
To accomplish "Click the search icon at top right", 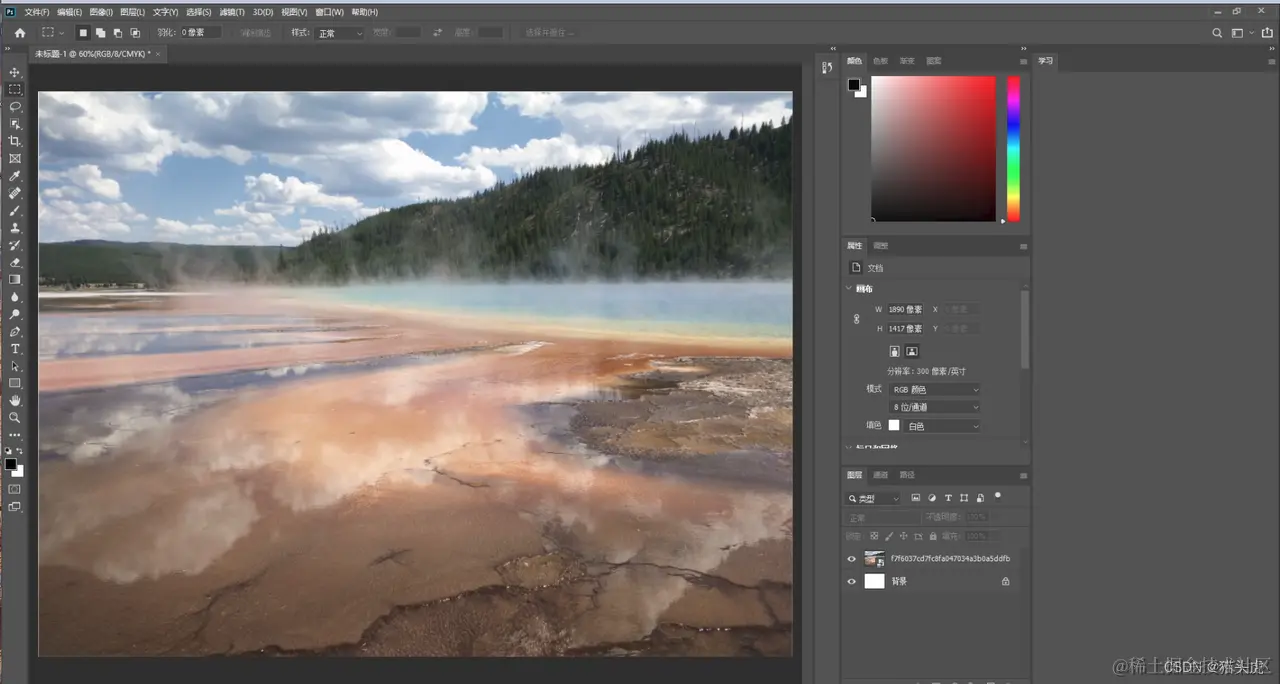I will pyautogui.click(x=1217, y=33).
